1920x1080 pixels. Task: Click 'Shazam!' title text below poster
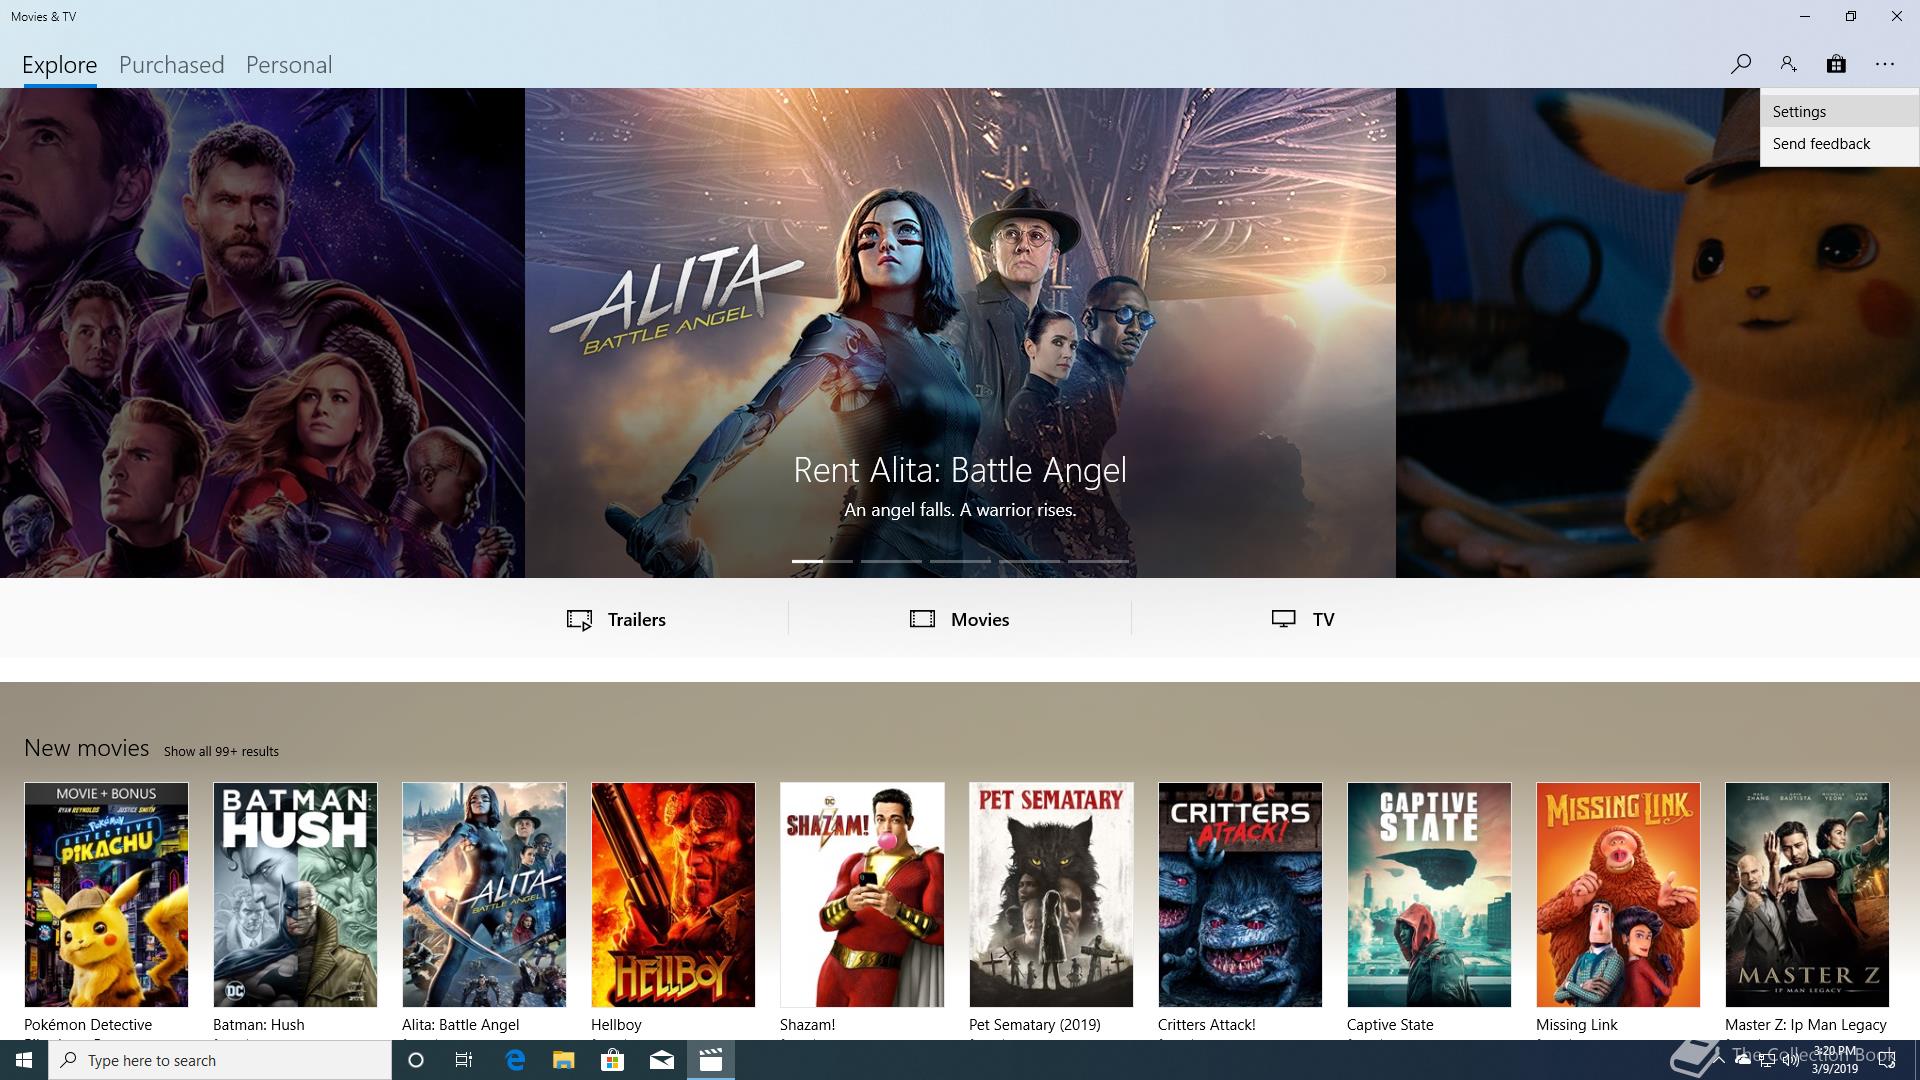807,1025
